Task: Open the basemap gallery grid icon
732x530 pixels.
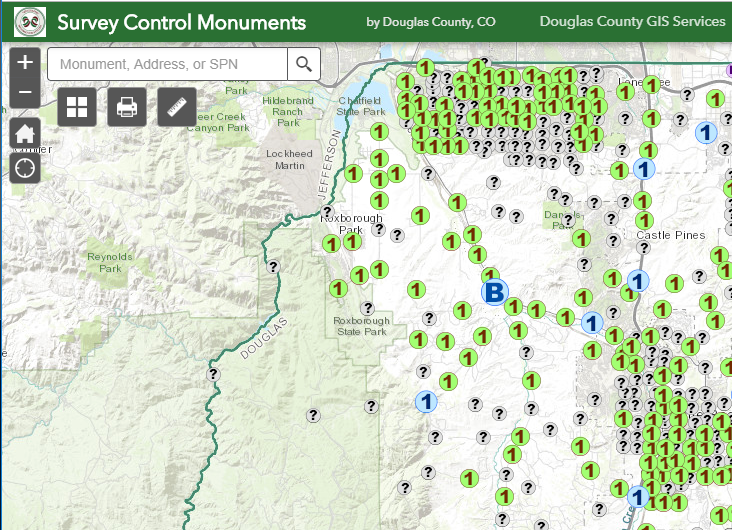Action: tap(77, 106)
